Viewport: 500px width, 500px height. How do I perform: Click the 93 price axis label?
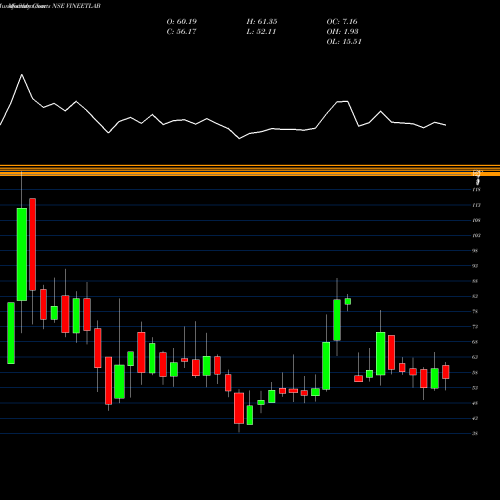[475, 266]
